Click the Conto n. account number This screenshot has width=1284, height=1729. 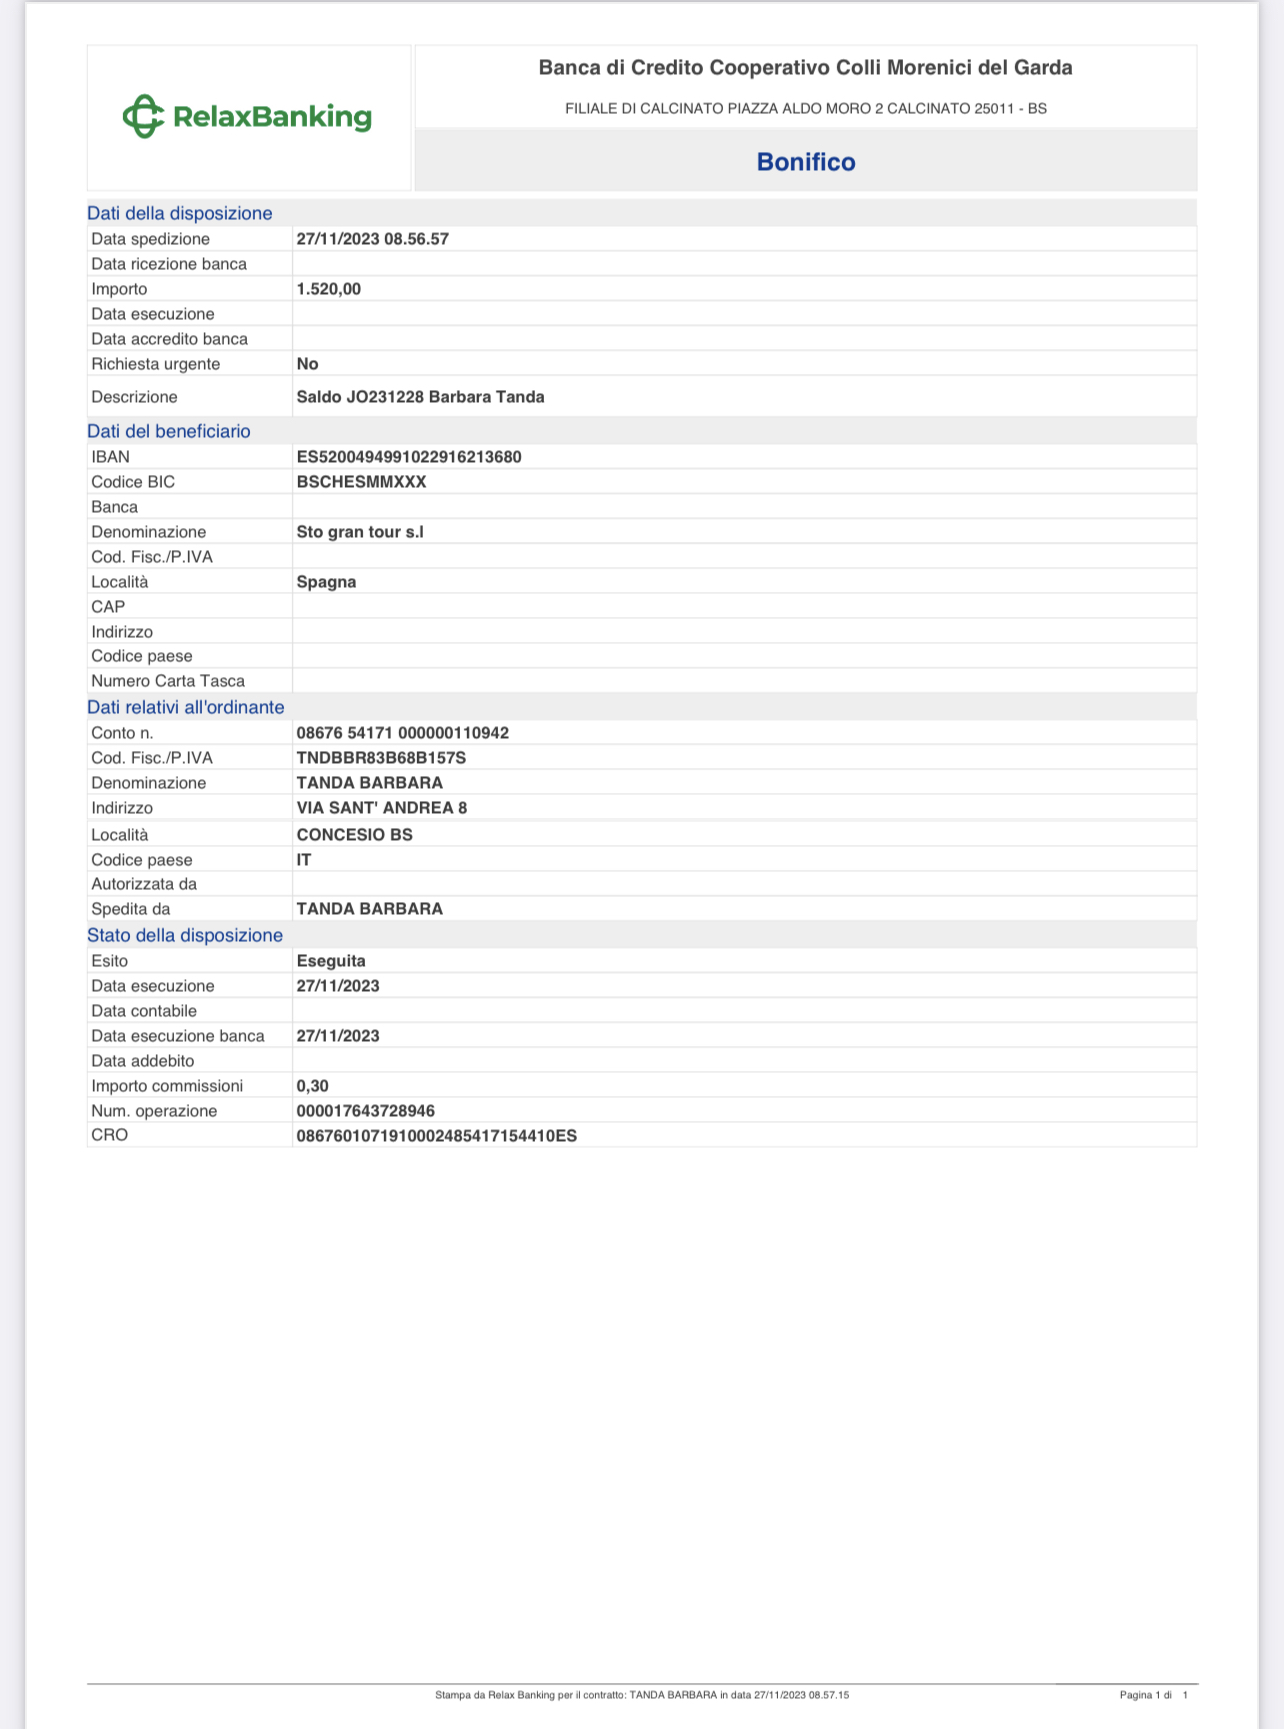click(403, 733)
